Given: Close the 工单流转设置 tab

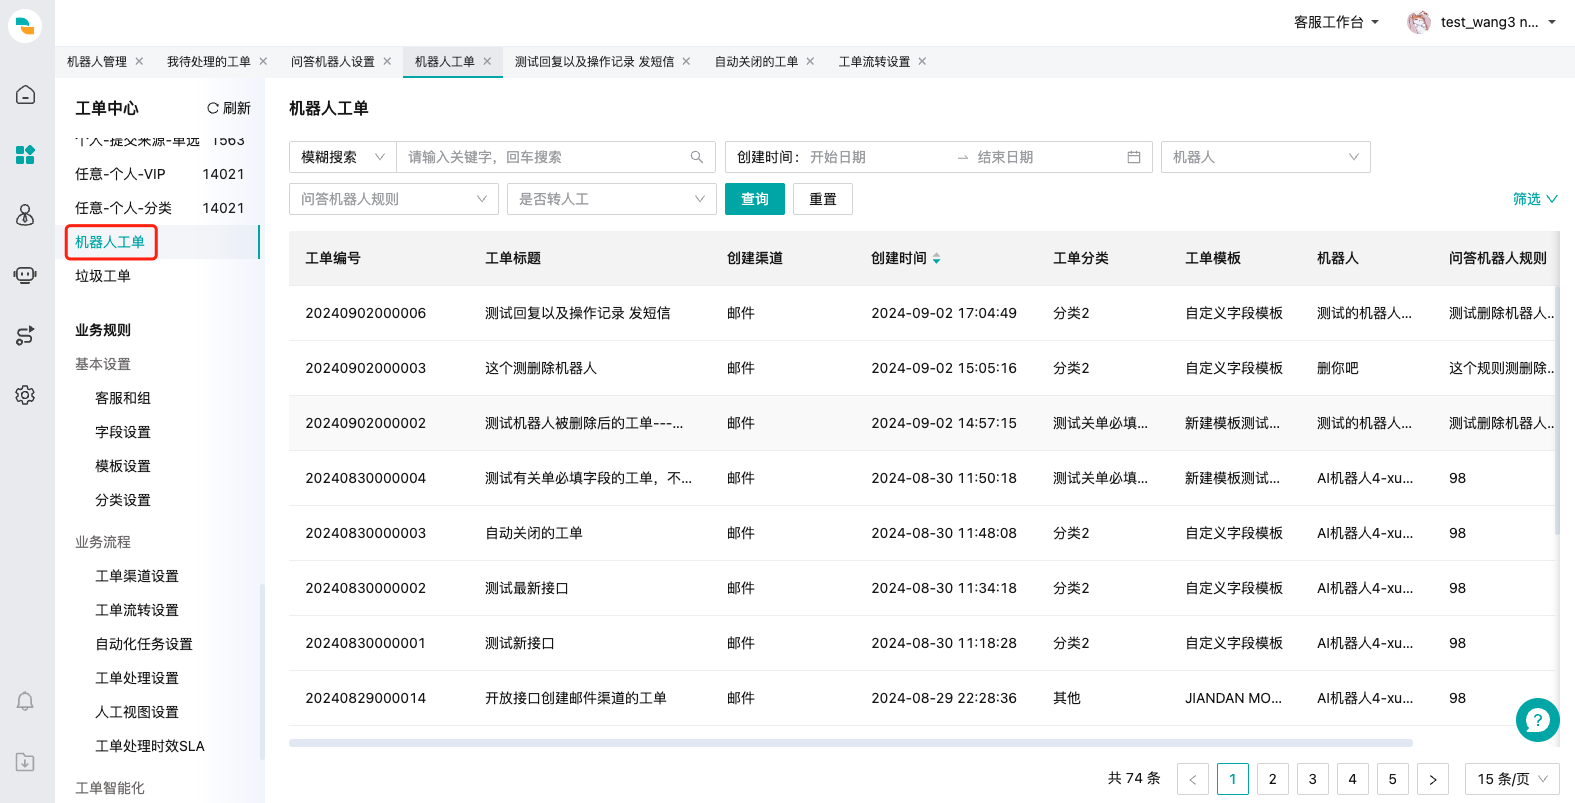Looking at the screenshot, I should [922, 61].
